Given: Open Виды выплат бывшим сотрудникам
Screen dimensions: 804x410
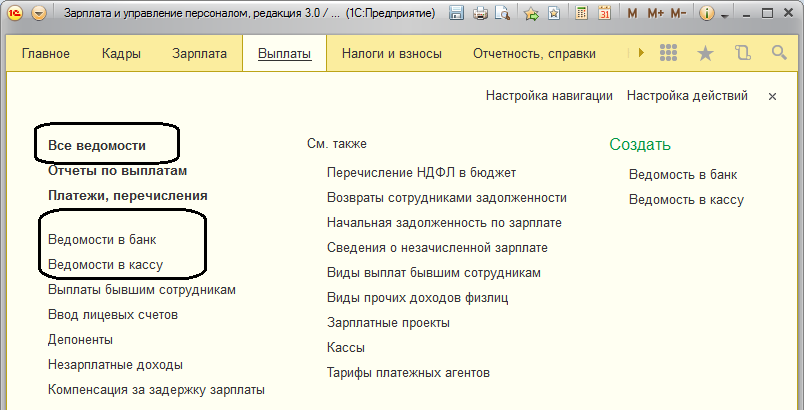Looking at the screenshot, I should tap(434, 273).
